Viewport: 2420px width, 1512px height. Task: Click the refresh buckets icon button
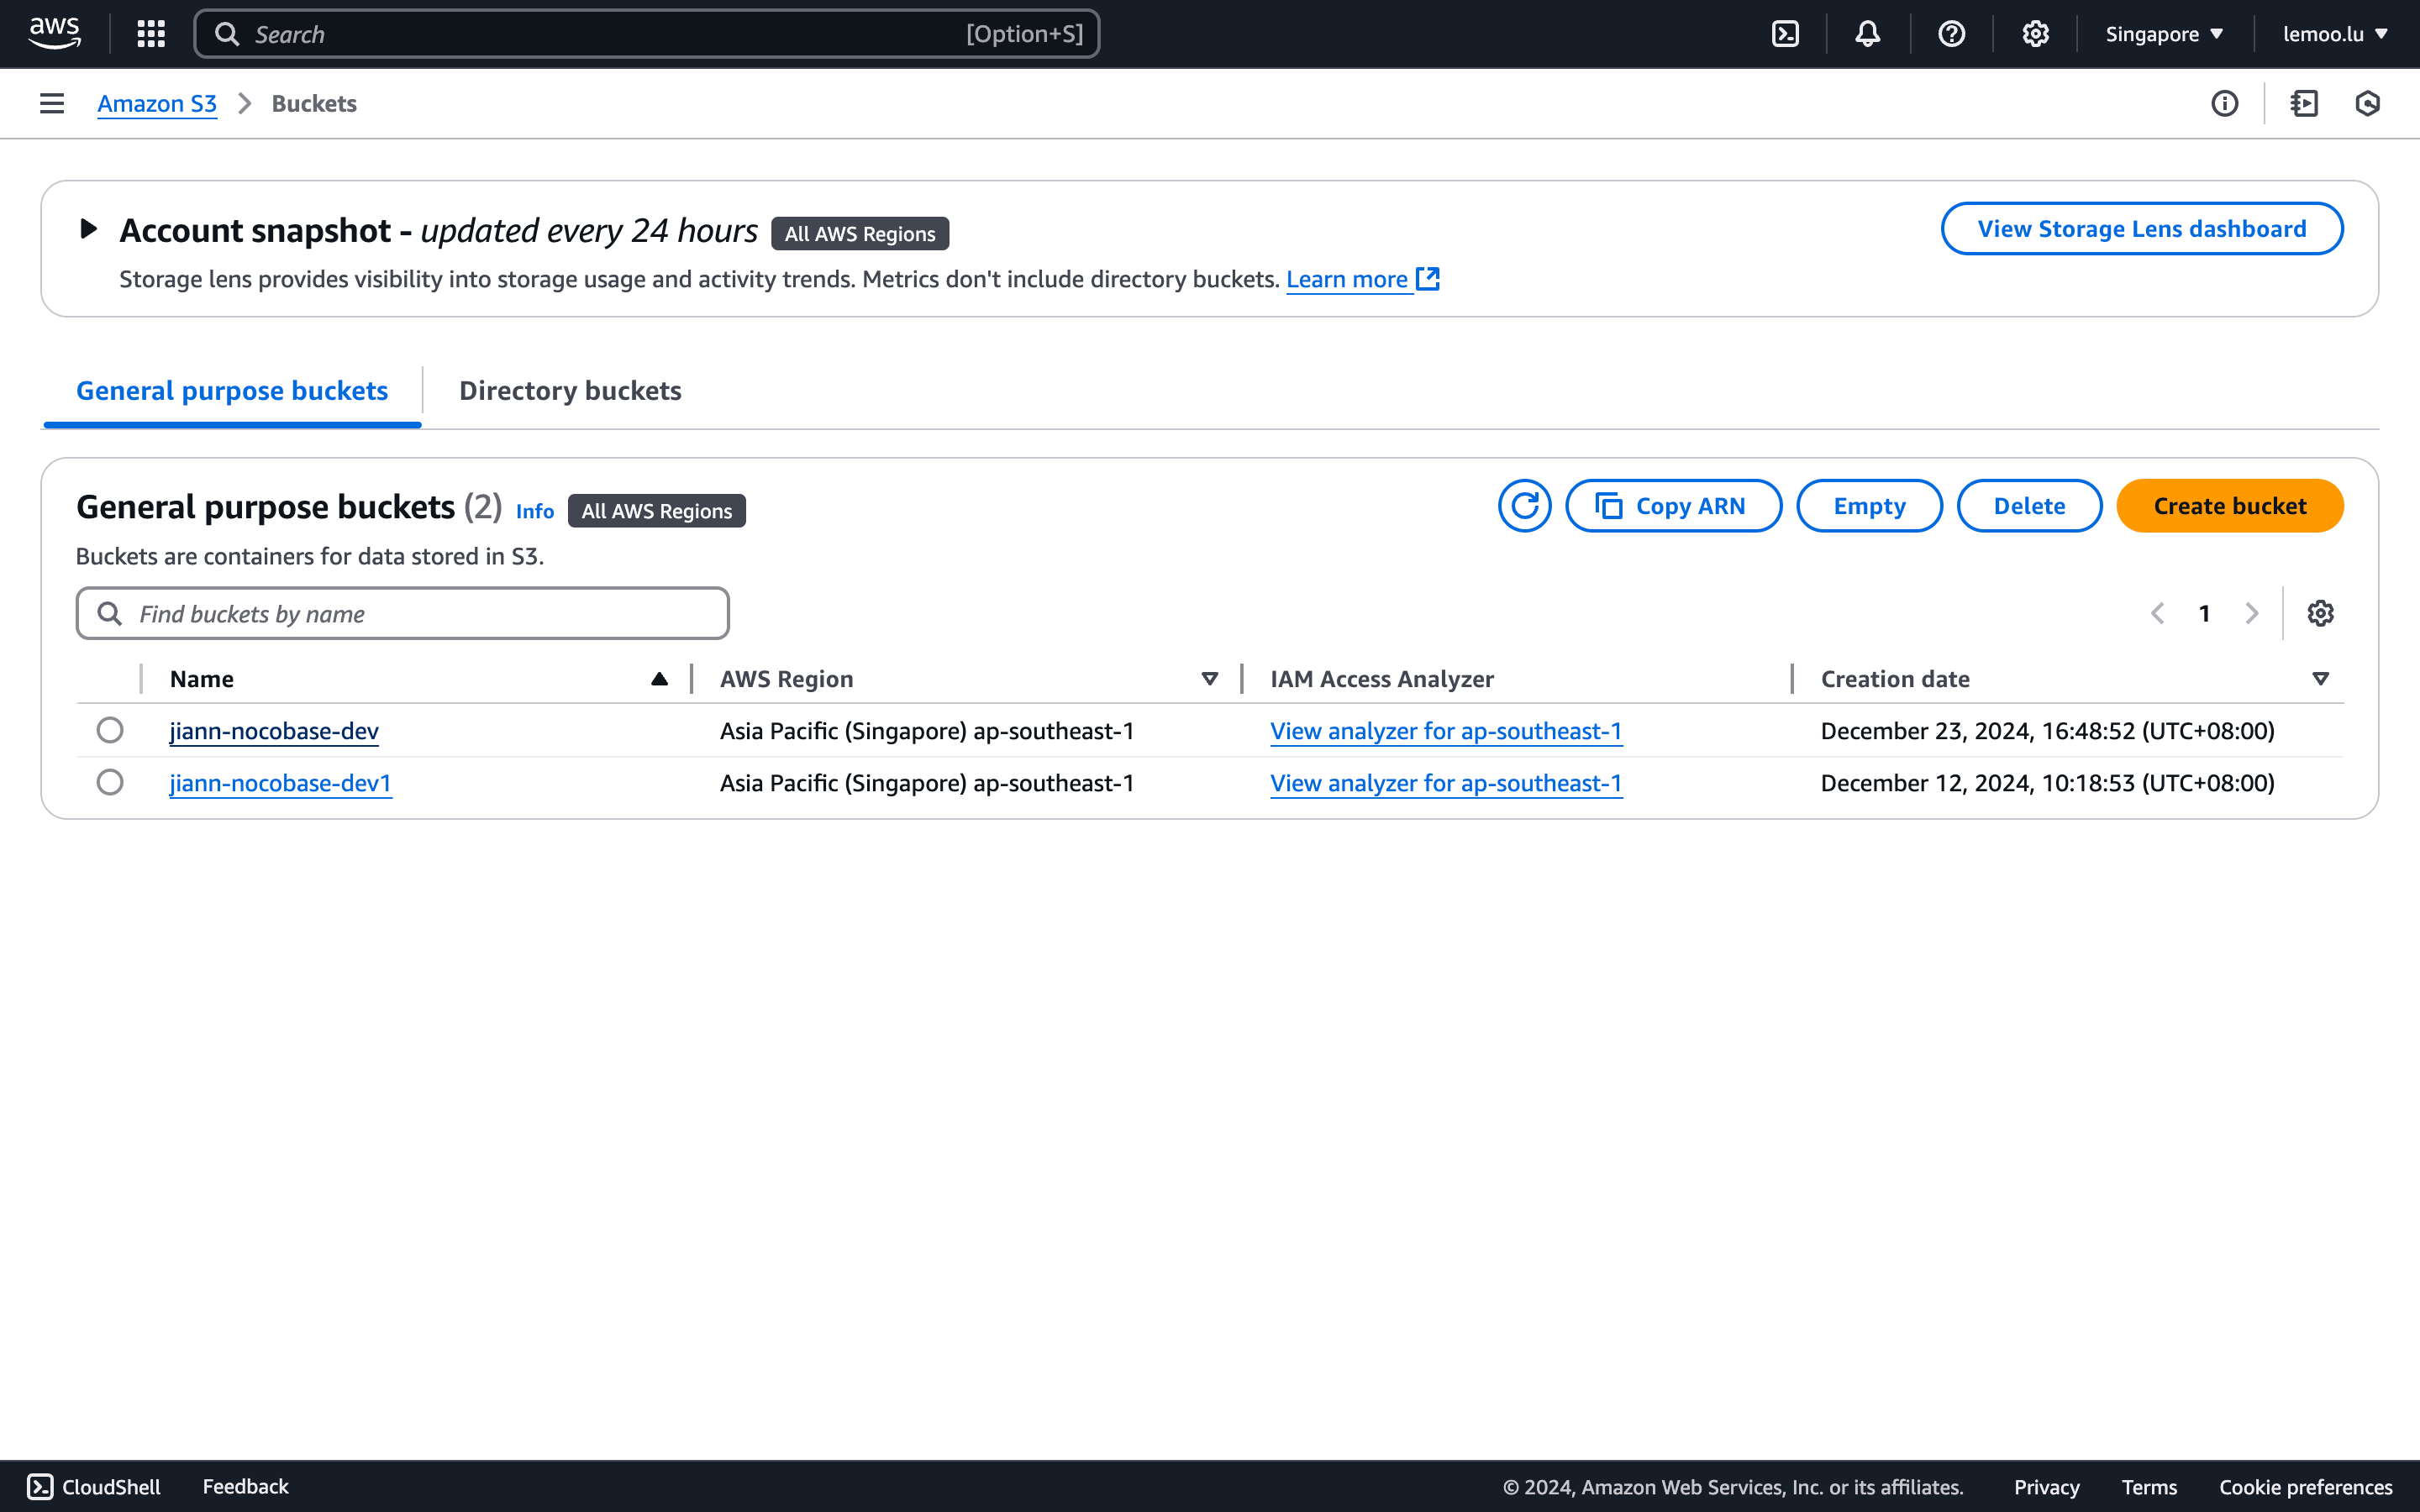[x=1524, y=506]
